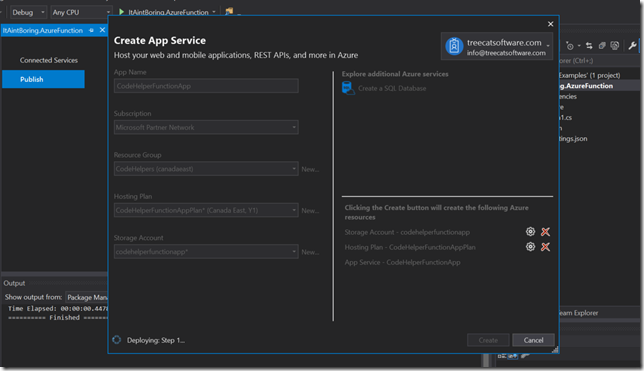Viewport: 644px width, 371px height.
Task: Open the Resource Group dropdown
Action: [206, 169]
